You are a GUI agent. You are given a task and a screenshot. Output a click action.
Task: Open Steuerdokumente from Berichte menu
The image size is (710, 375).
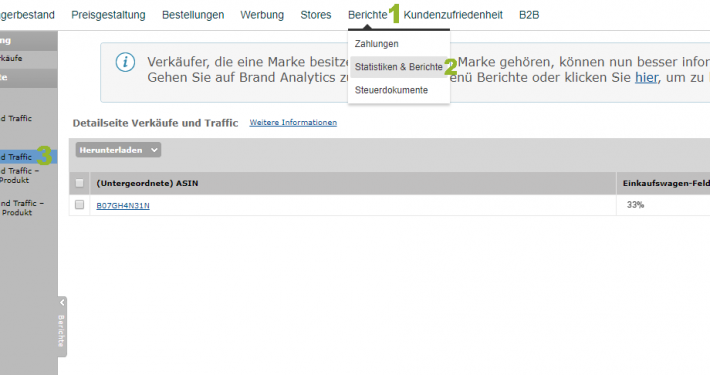point(391,90)
